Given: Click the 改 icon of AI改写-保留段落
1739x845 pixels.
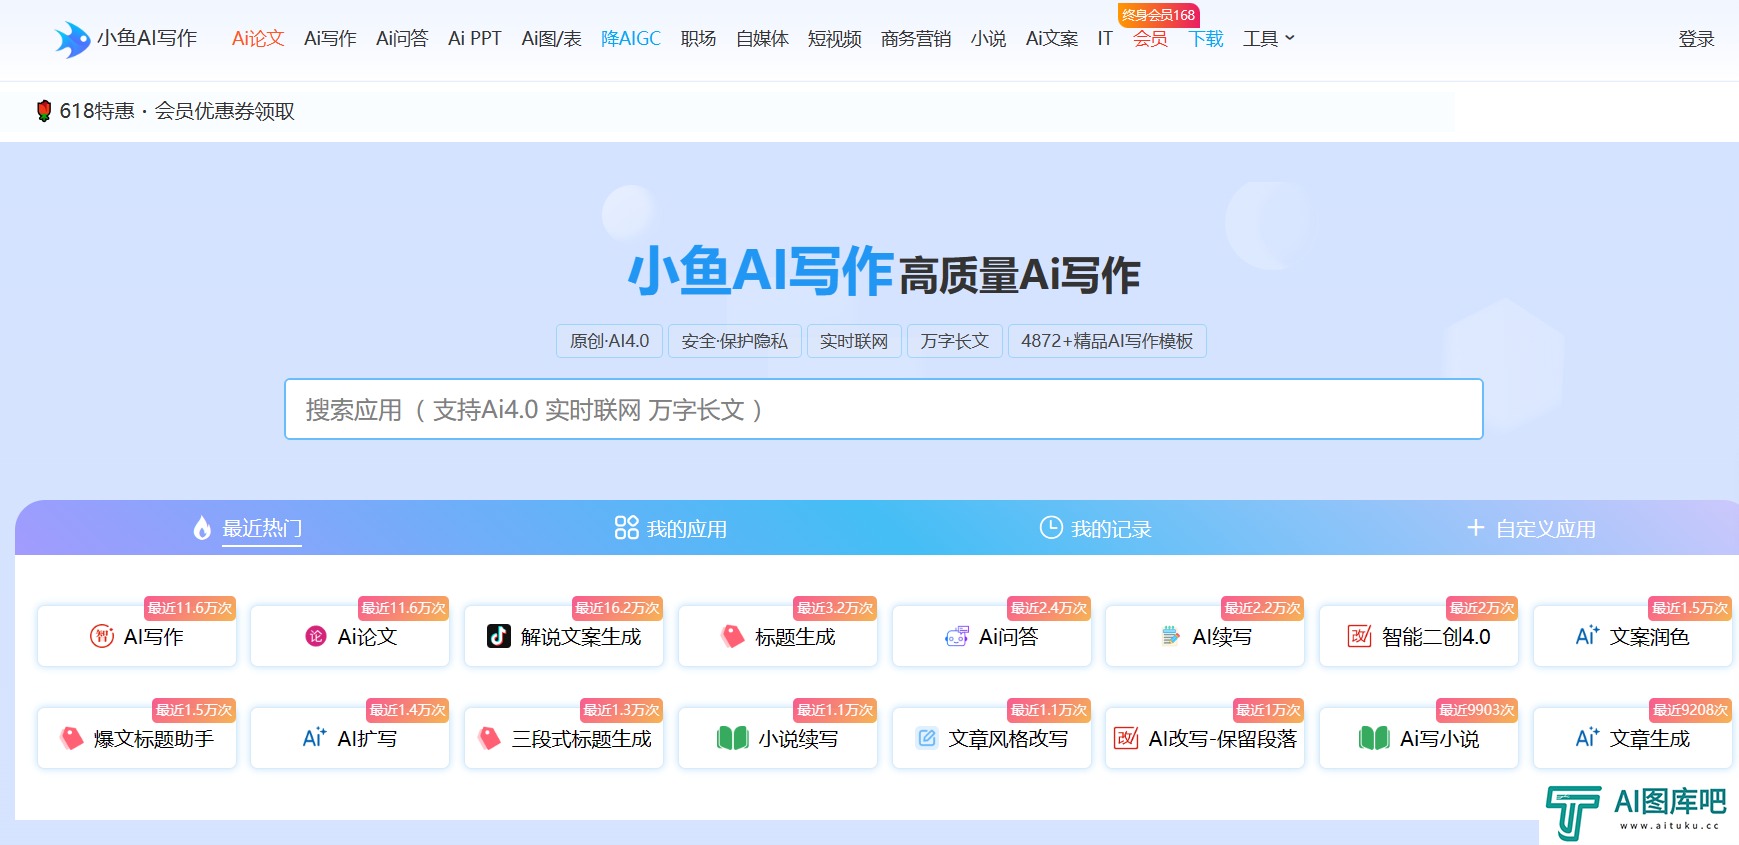Looking at the screenshot, I should [x=1127, y=738].
